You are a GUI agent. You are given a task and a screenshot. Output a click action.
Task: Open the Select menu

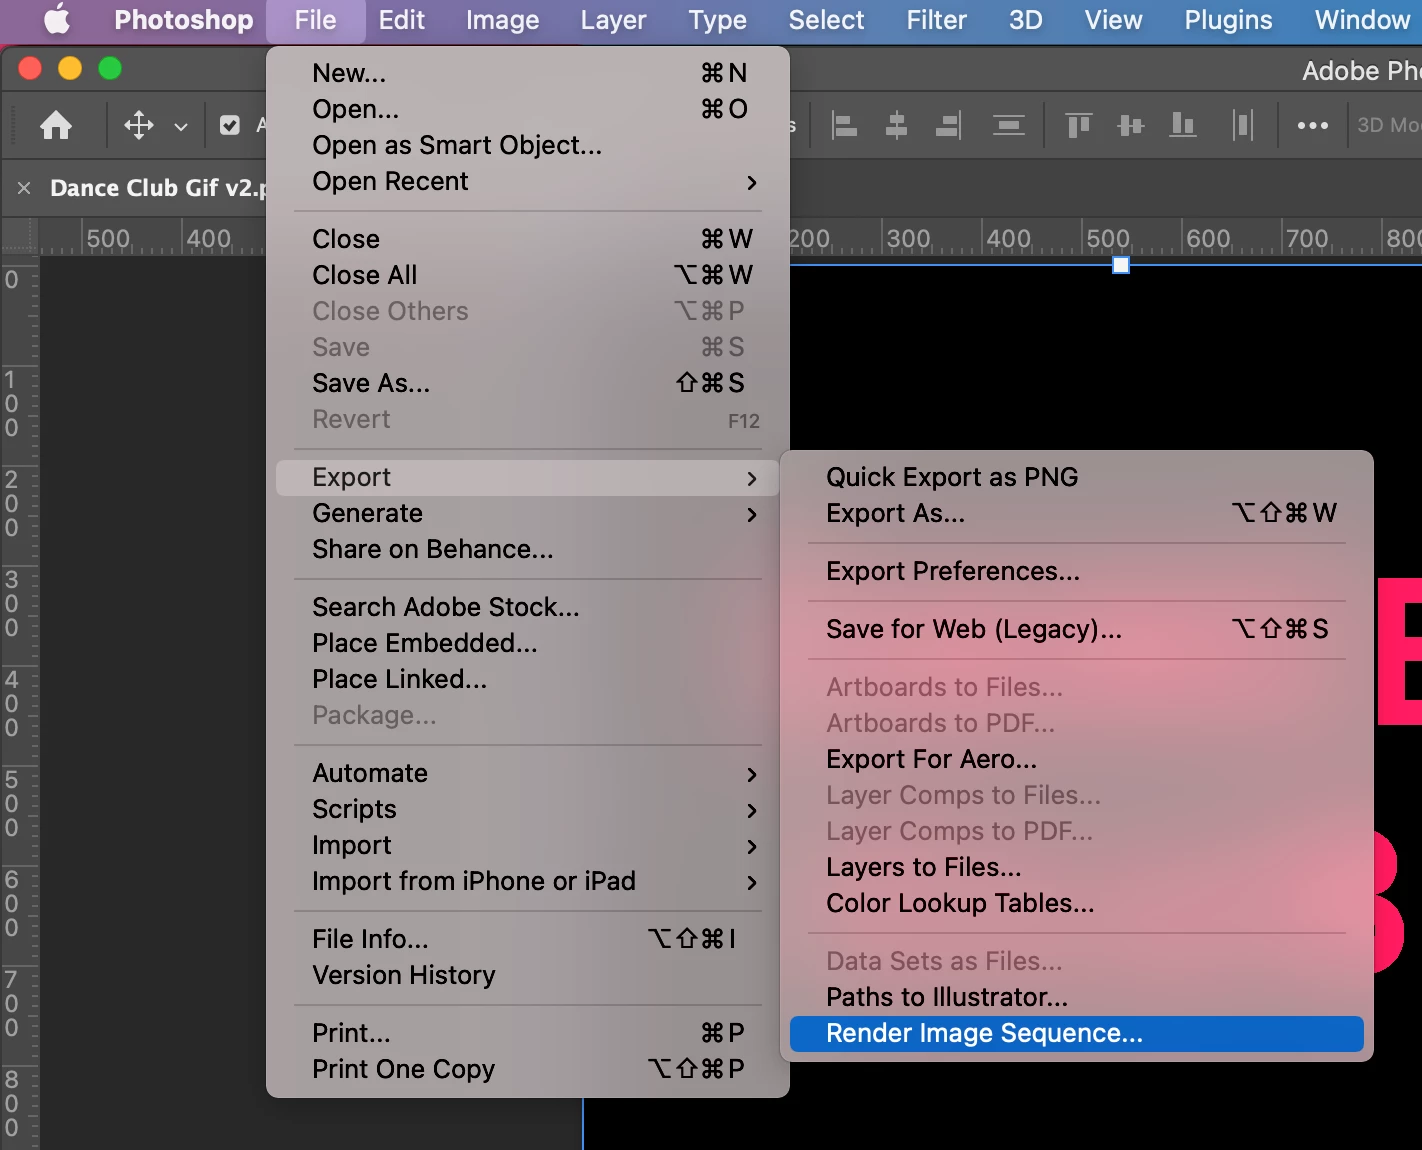pyautogui.click(x=826, y=20)
